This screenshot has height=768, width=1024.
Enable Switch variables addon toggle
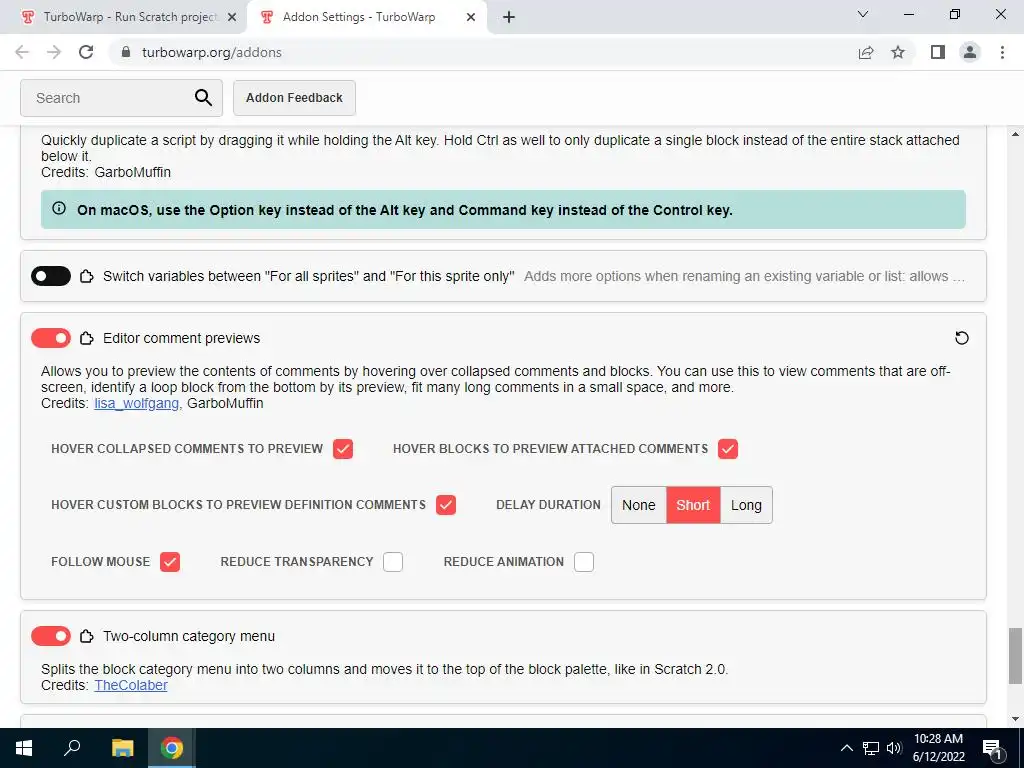click(51, 276)
